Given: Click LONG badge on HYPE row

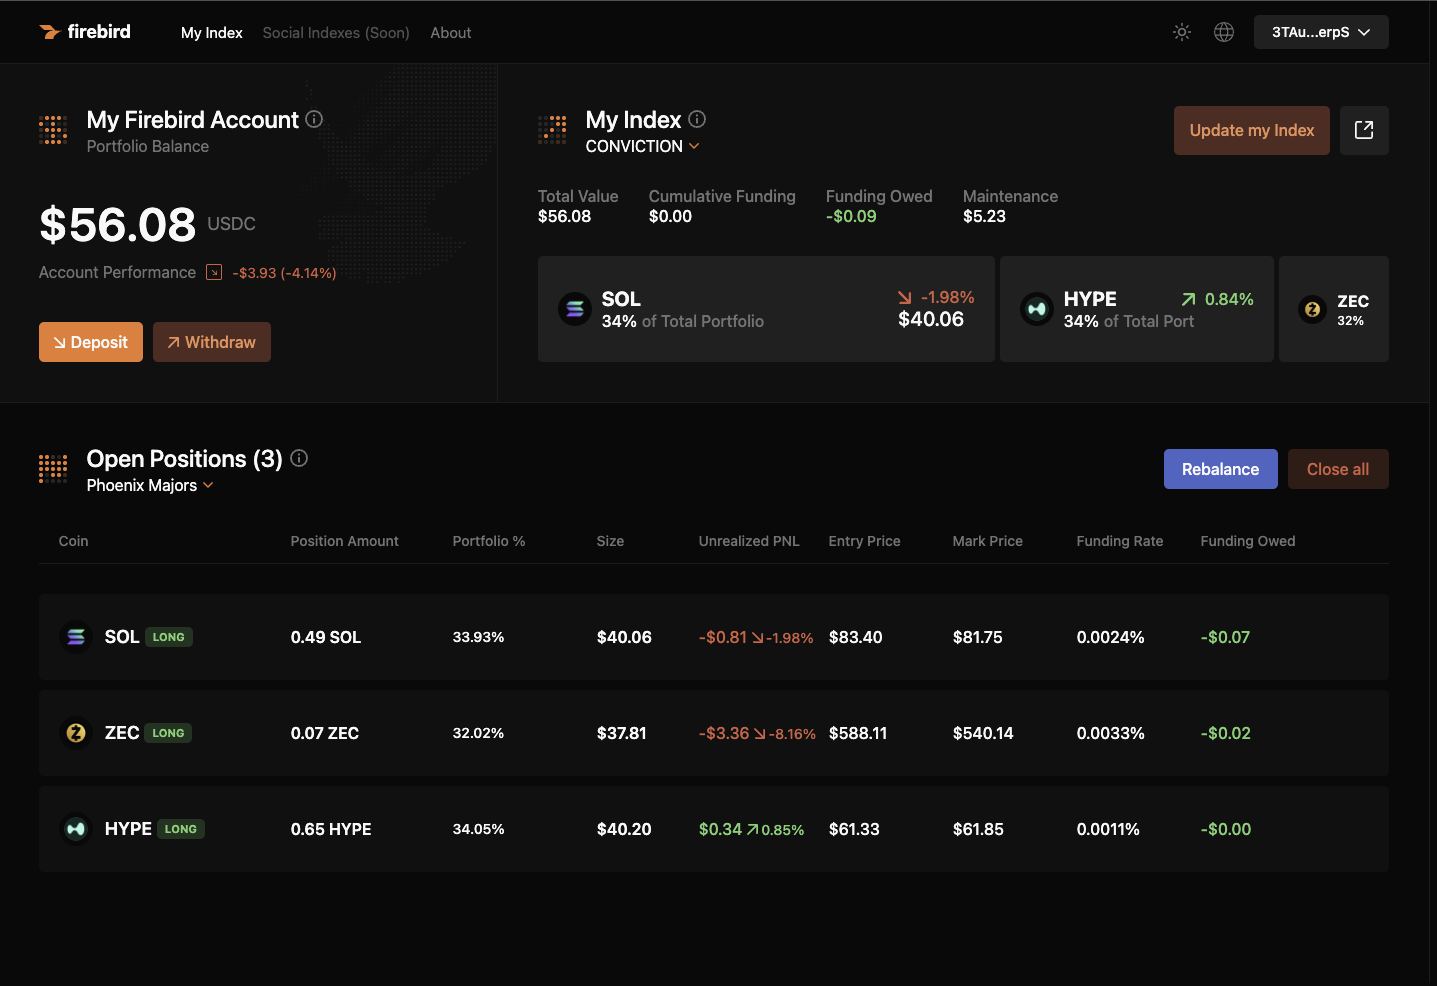Looking at the screenshot, I should tap(181, 829).
